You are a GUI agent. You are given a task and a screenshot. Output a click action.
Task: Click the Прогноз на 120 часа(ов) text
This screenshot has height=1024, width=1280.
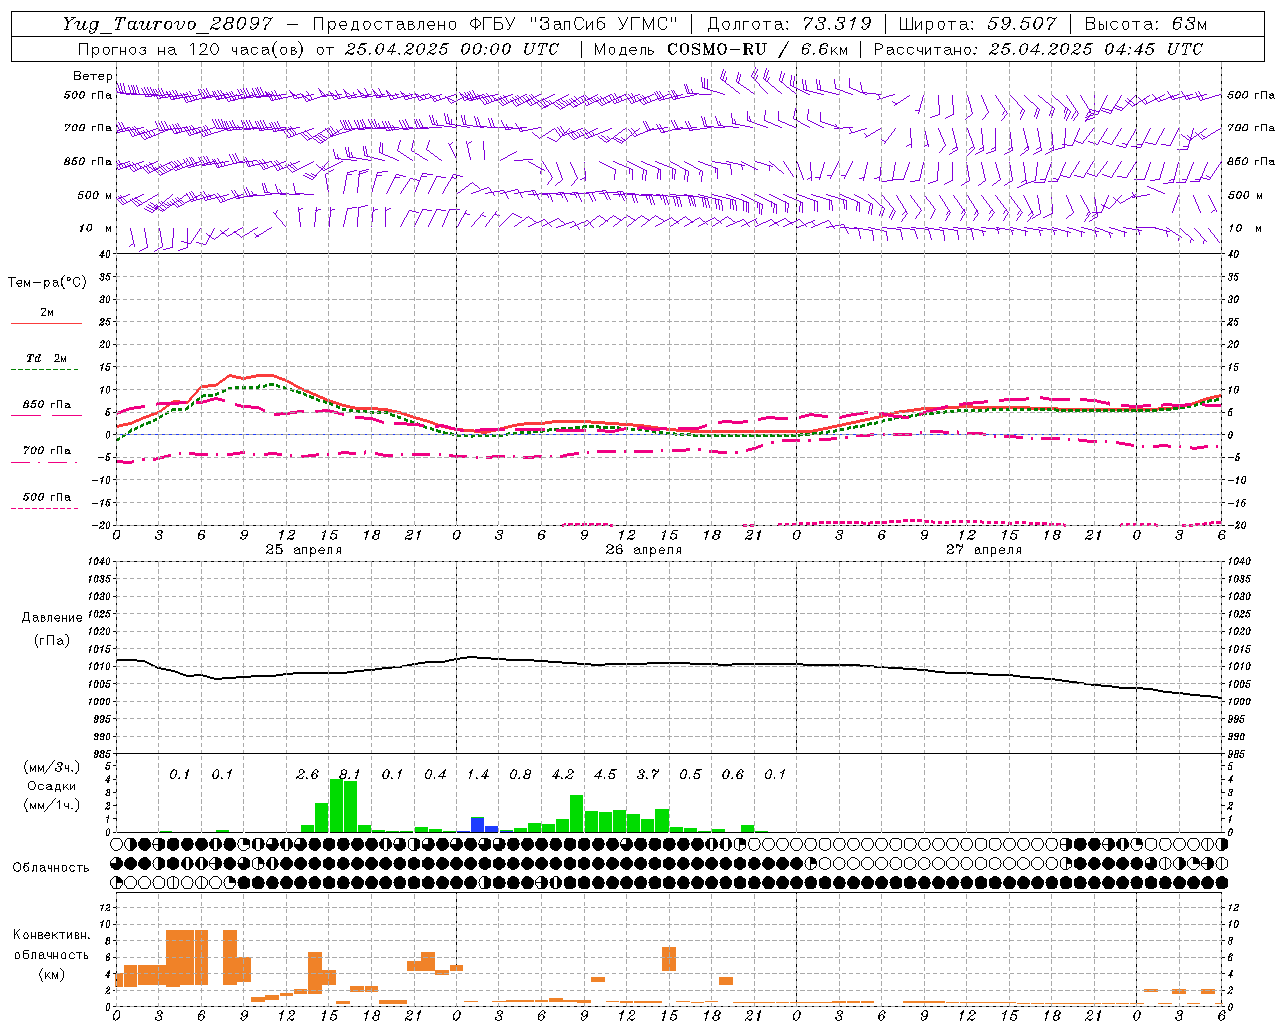click(192, 49)
